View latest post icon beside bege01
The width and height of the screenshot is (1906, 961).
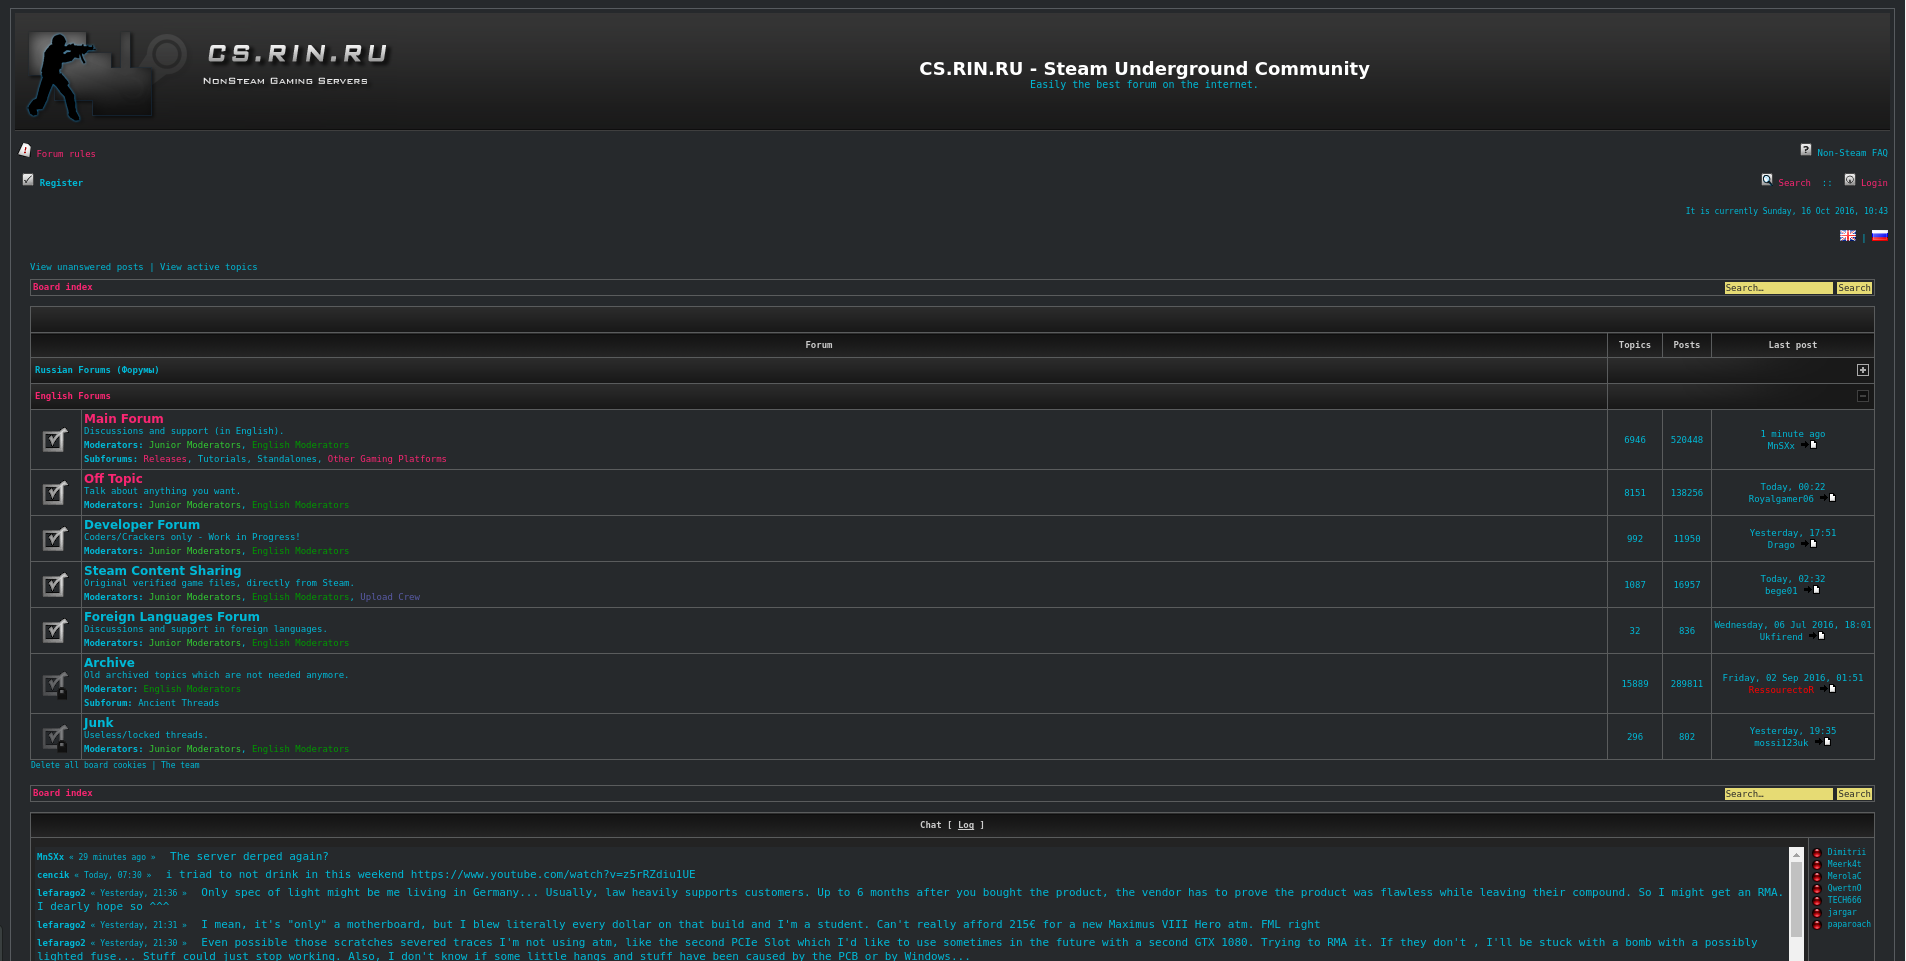pyautogui.click(x=1812, y=590)
